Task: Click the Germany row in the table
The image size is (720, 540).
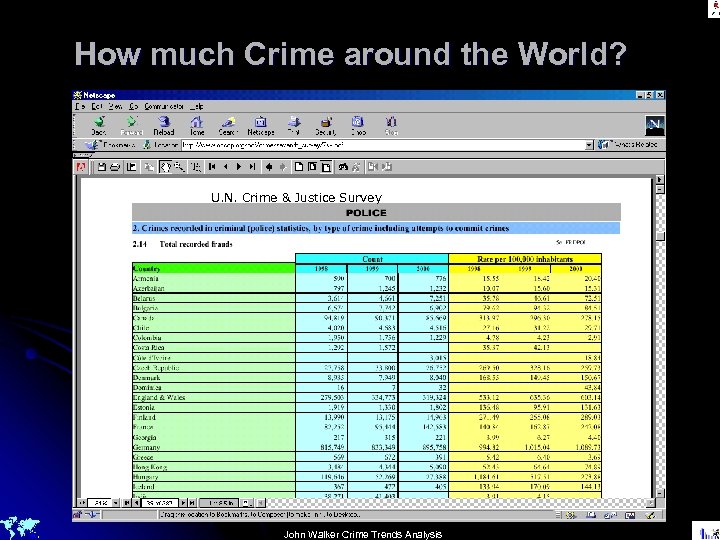Action: 366,447
